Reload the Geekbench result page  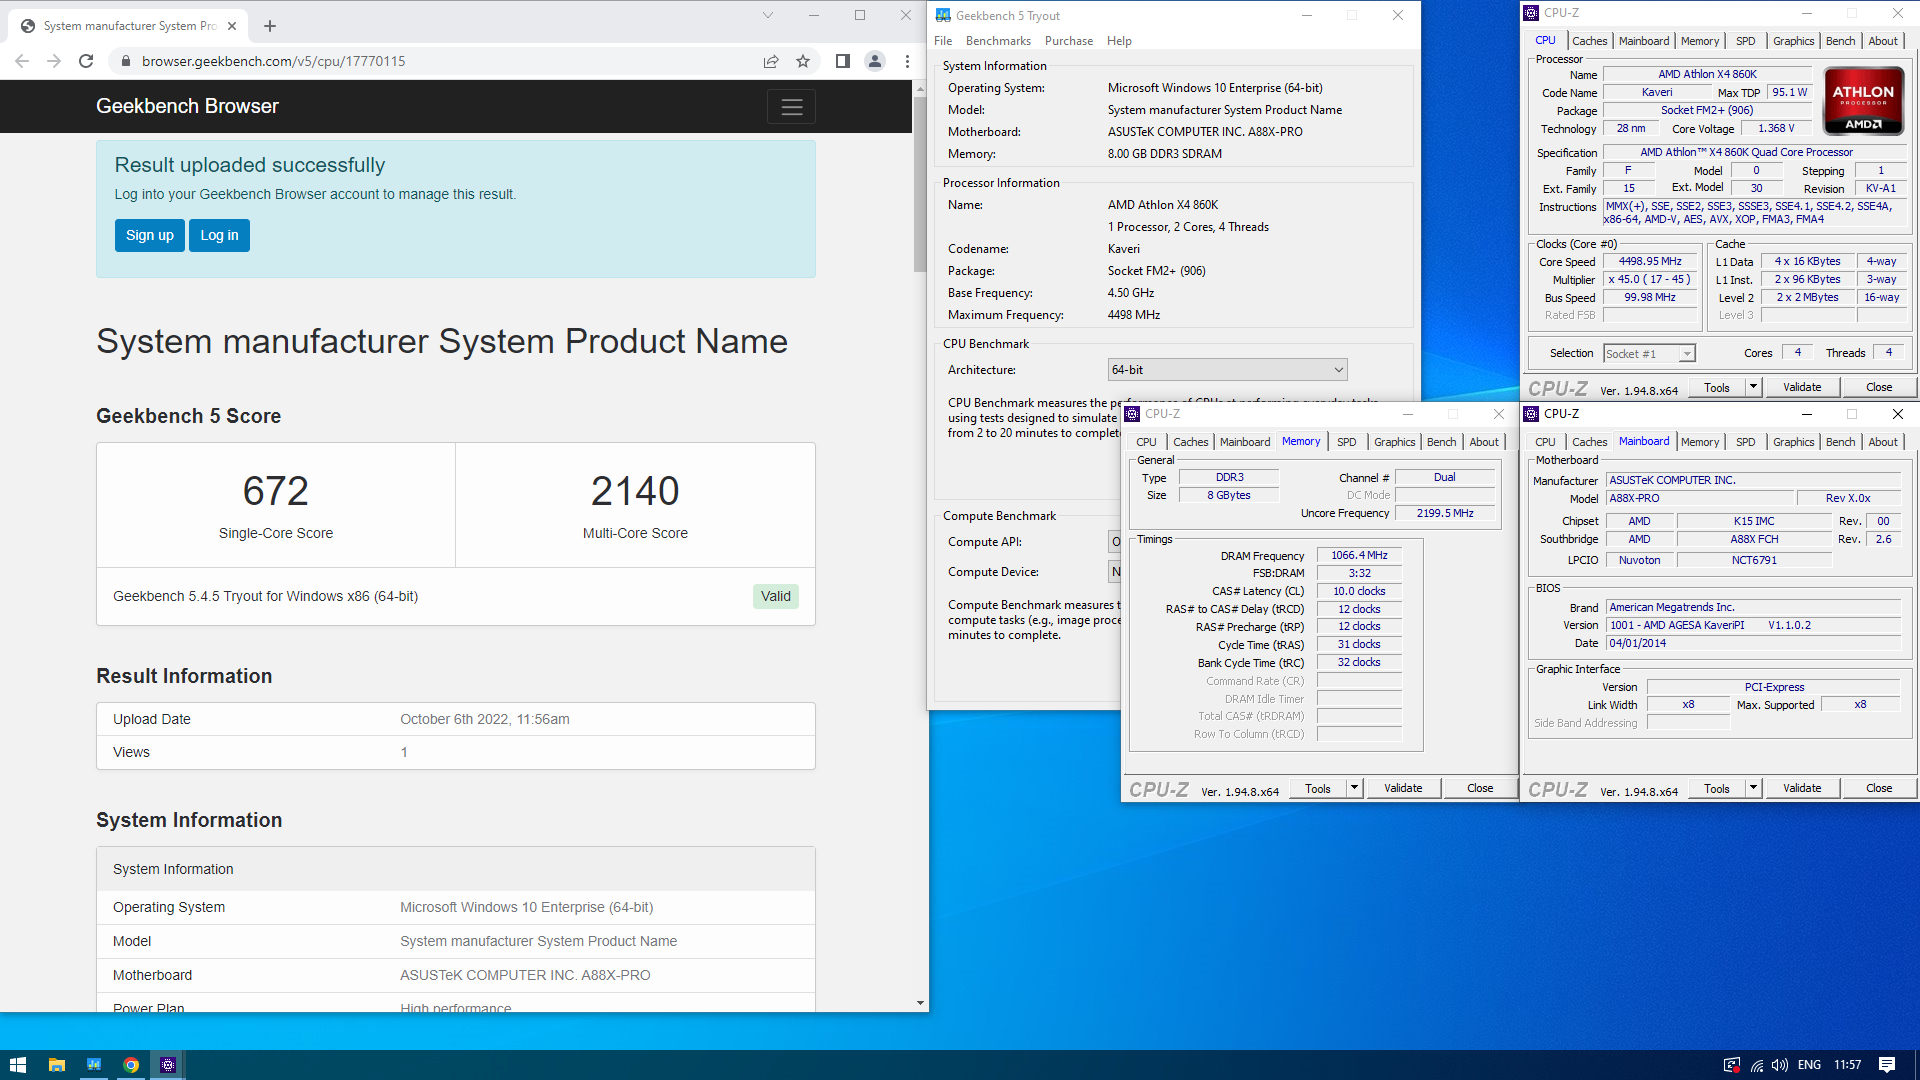[86, 61]
